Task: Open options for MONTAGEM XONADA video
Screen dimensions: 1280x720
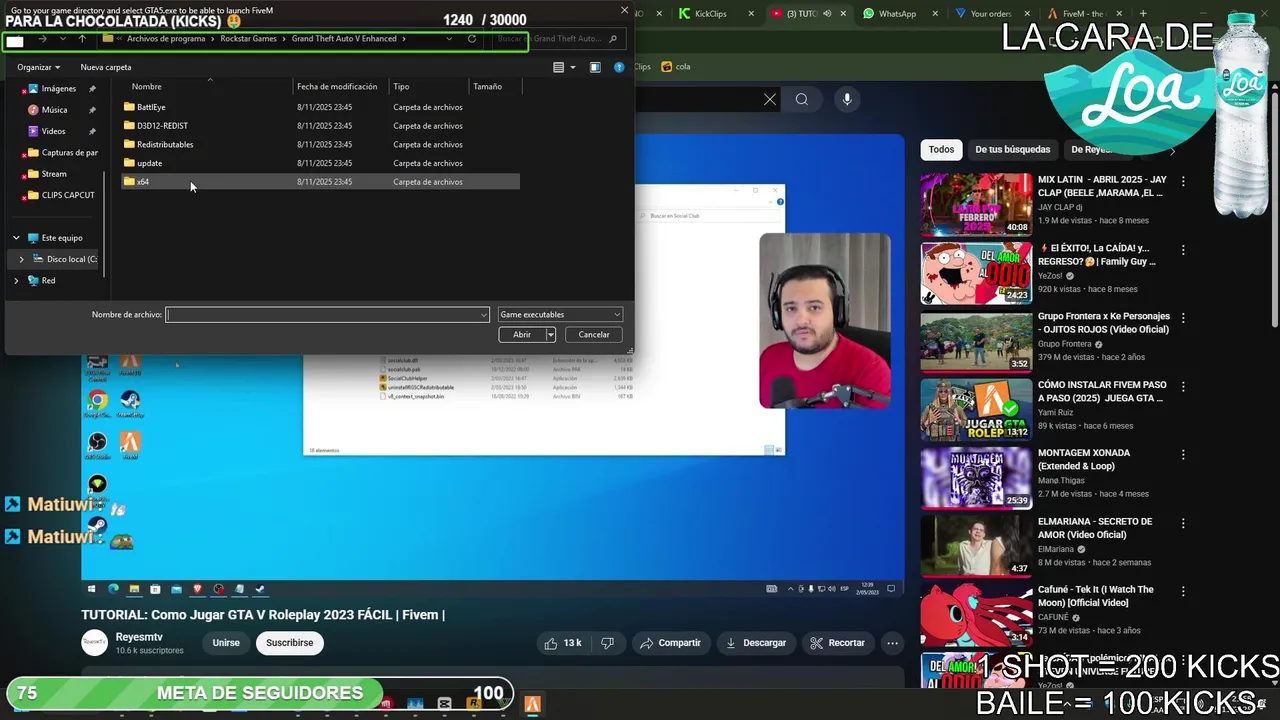Action: tap(1183, 454)
